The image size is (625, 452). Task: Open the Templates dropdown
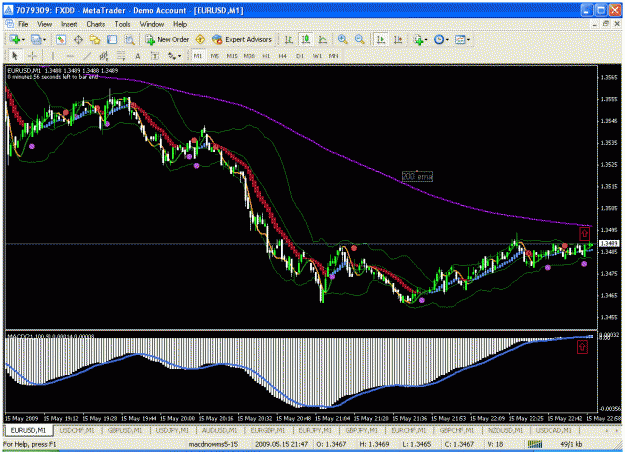[x=462, y=39]
